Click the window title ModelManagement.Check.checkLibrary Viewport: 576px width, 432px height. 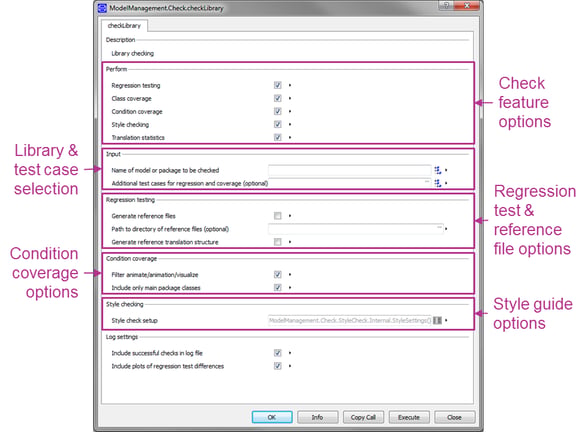[166, 8]
